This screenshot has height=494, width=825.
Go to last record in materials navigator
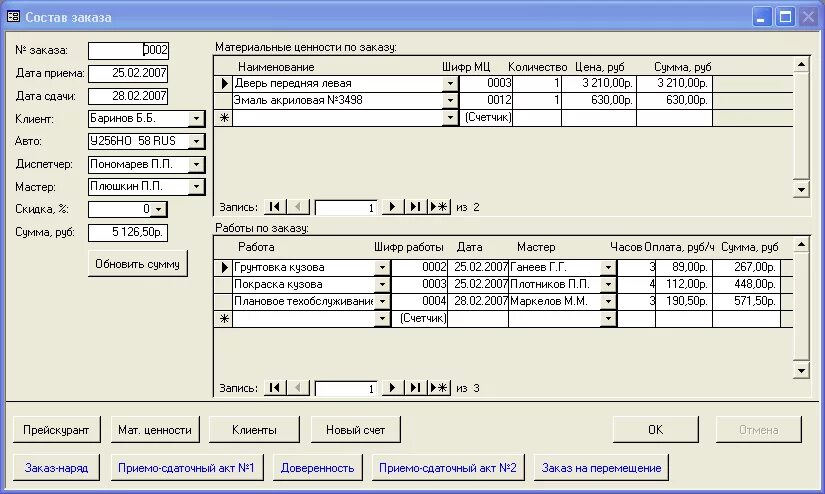tap(416, 207)
